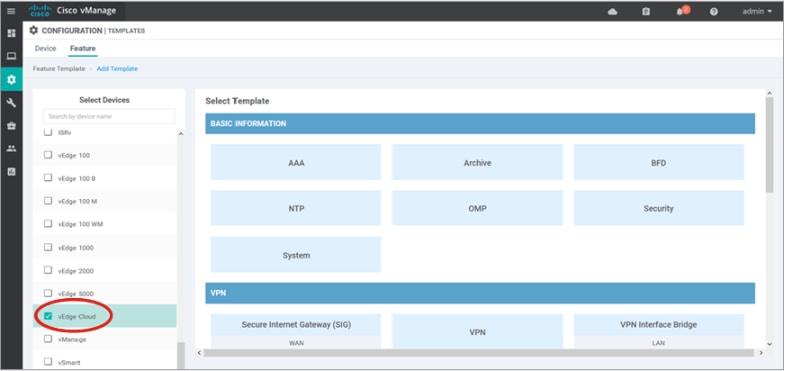Open the Dashboard sidebar icon
This screenshot has height=371, width=786.
11,33
